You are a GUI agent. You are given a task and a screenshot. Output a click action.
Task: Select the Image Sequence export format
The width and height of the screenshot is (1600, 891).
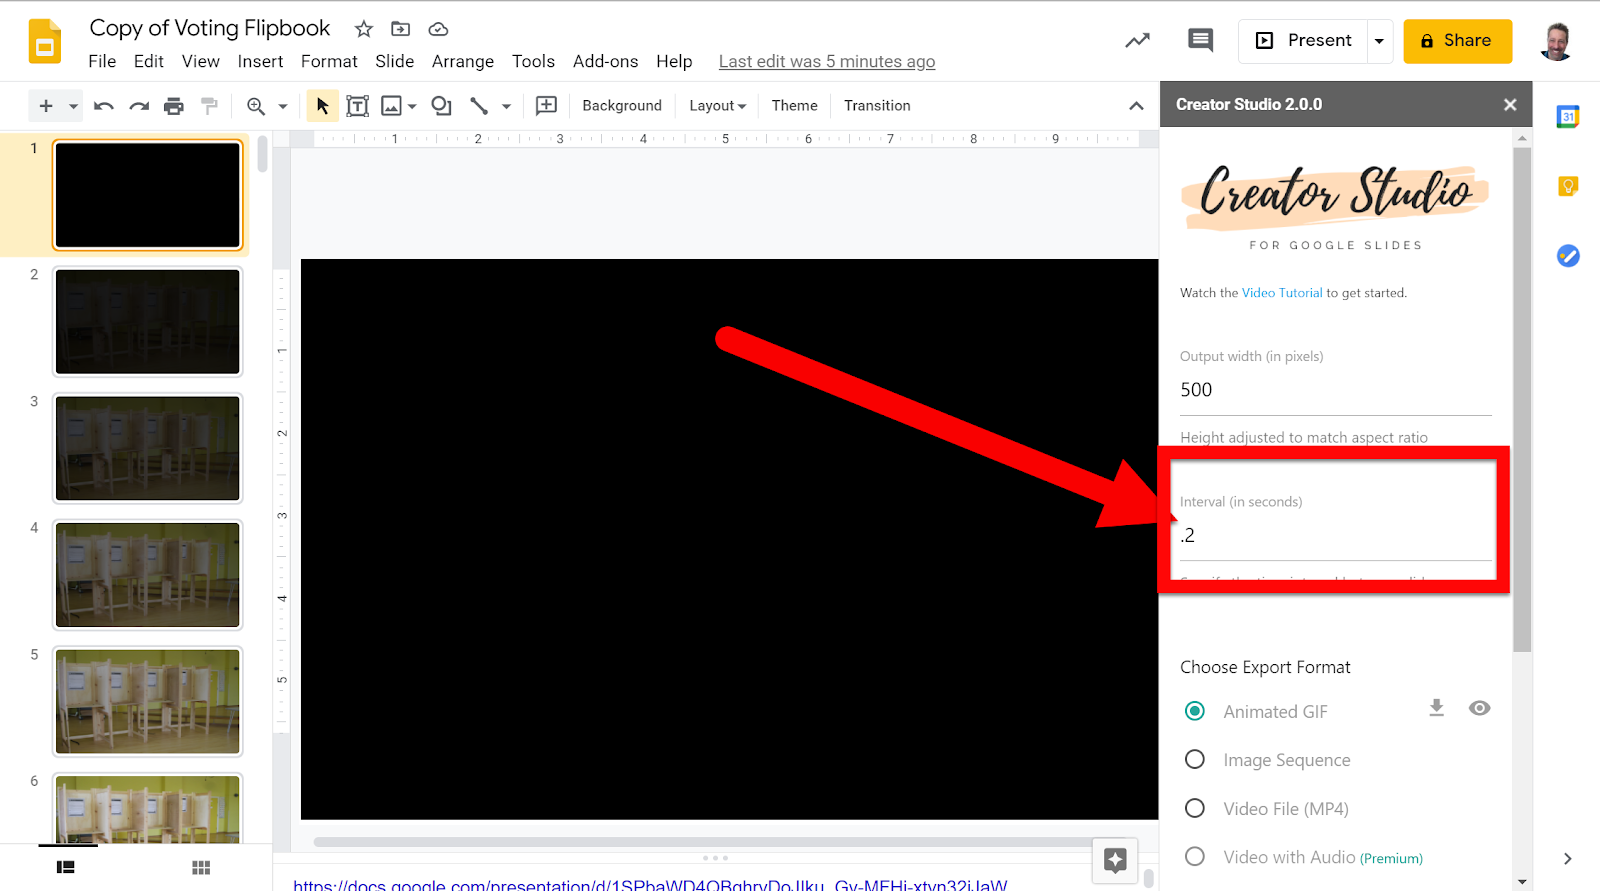[1195, 760]
